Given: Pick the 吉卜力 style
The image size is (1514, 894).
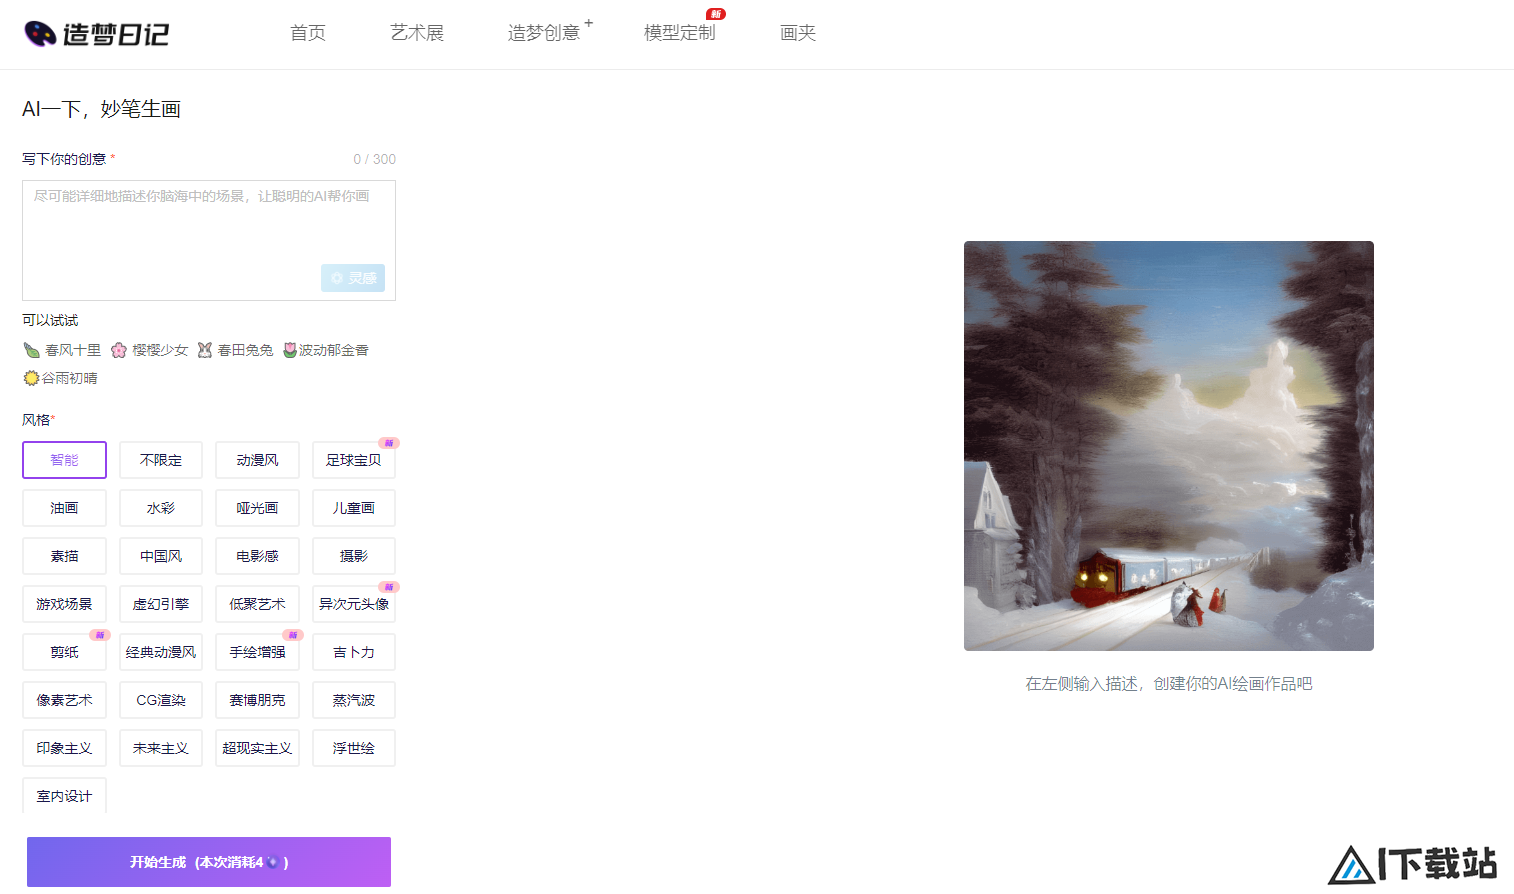Looking at the screenshot, I should [354, 652].
